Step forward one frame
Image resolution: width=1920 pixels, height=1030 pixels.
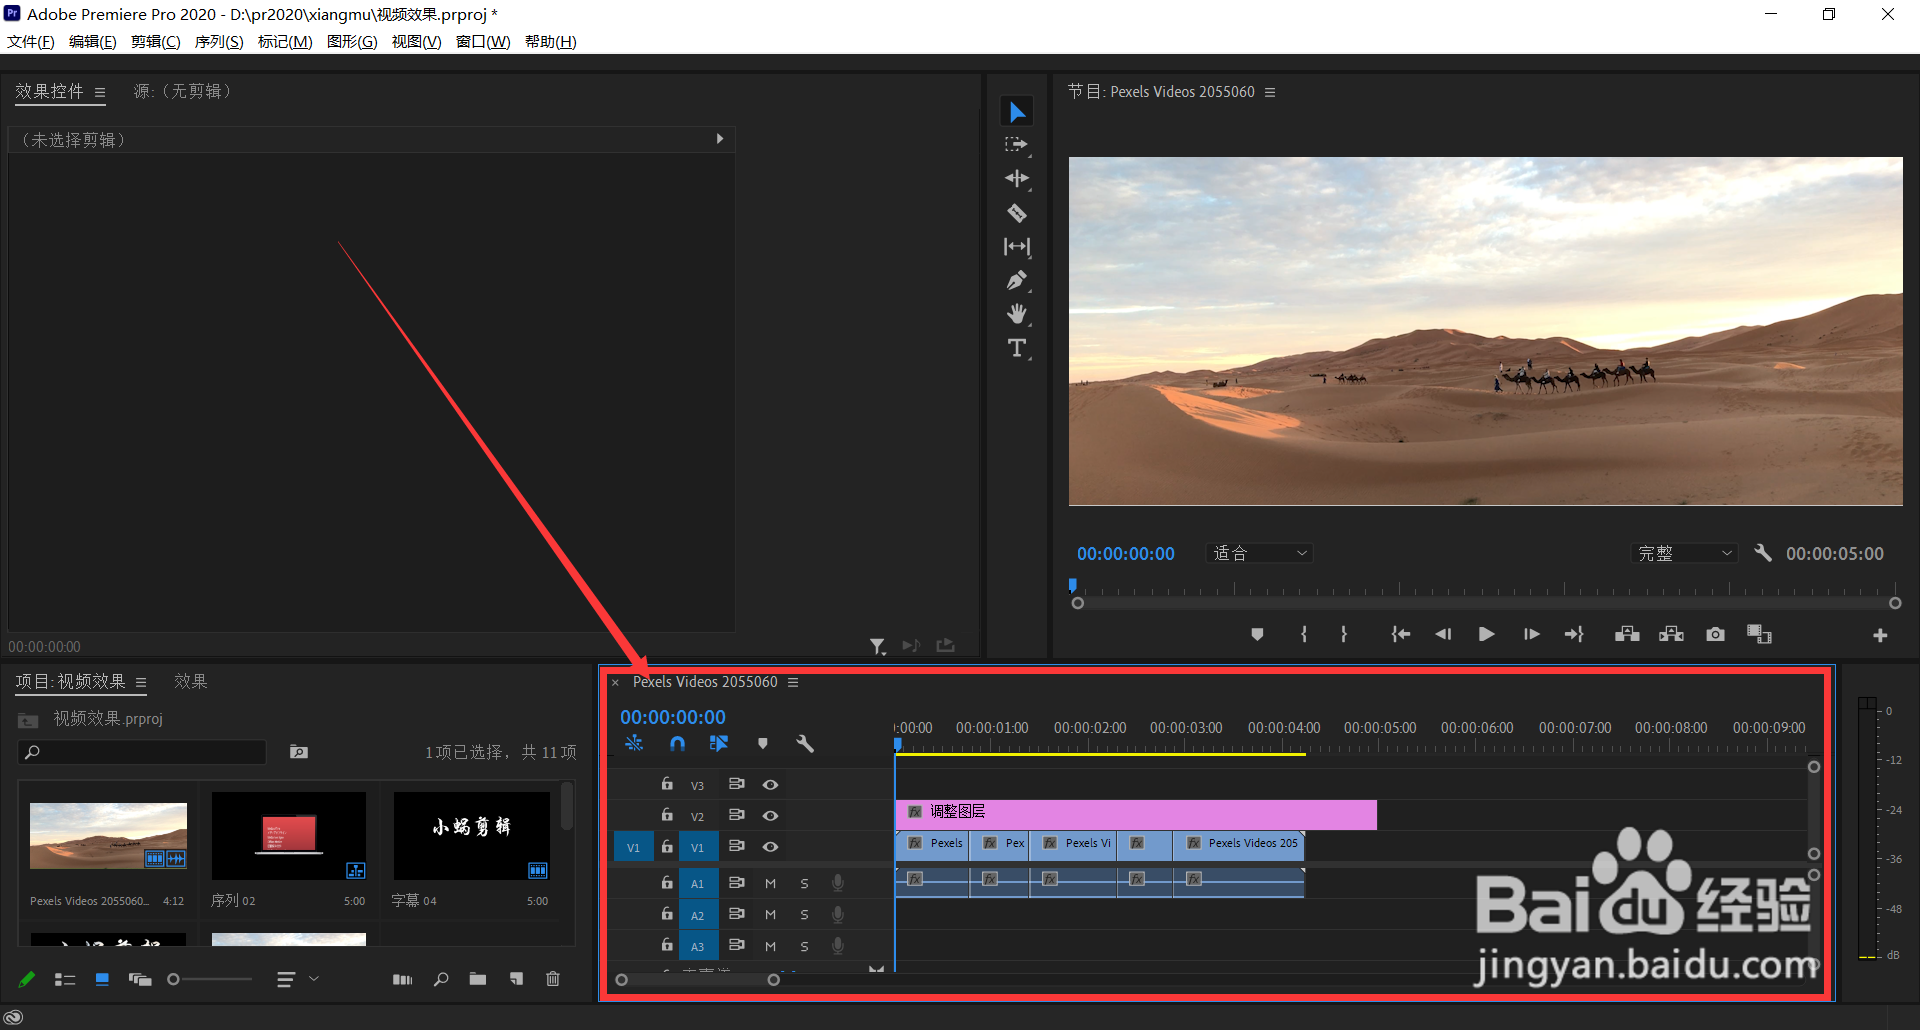pos(1531,634)
